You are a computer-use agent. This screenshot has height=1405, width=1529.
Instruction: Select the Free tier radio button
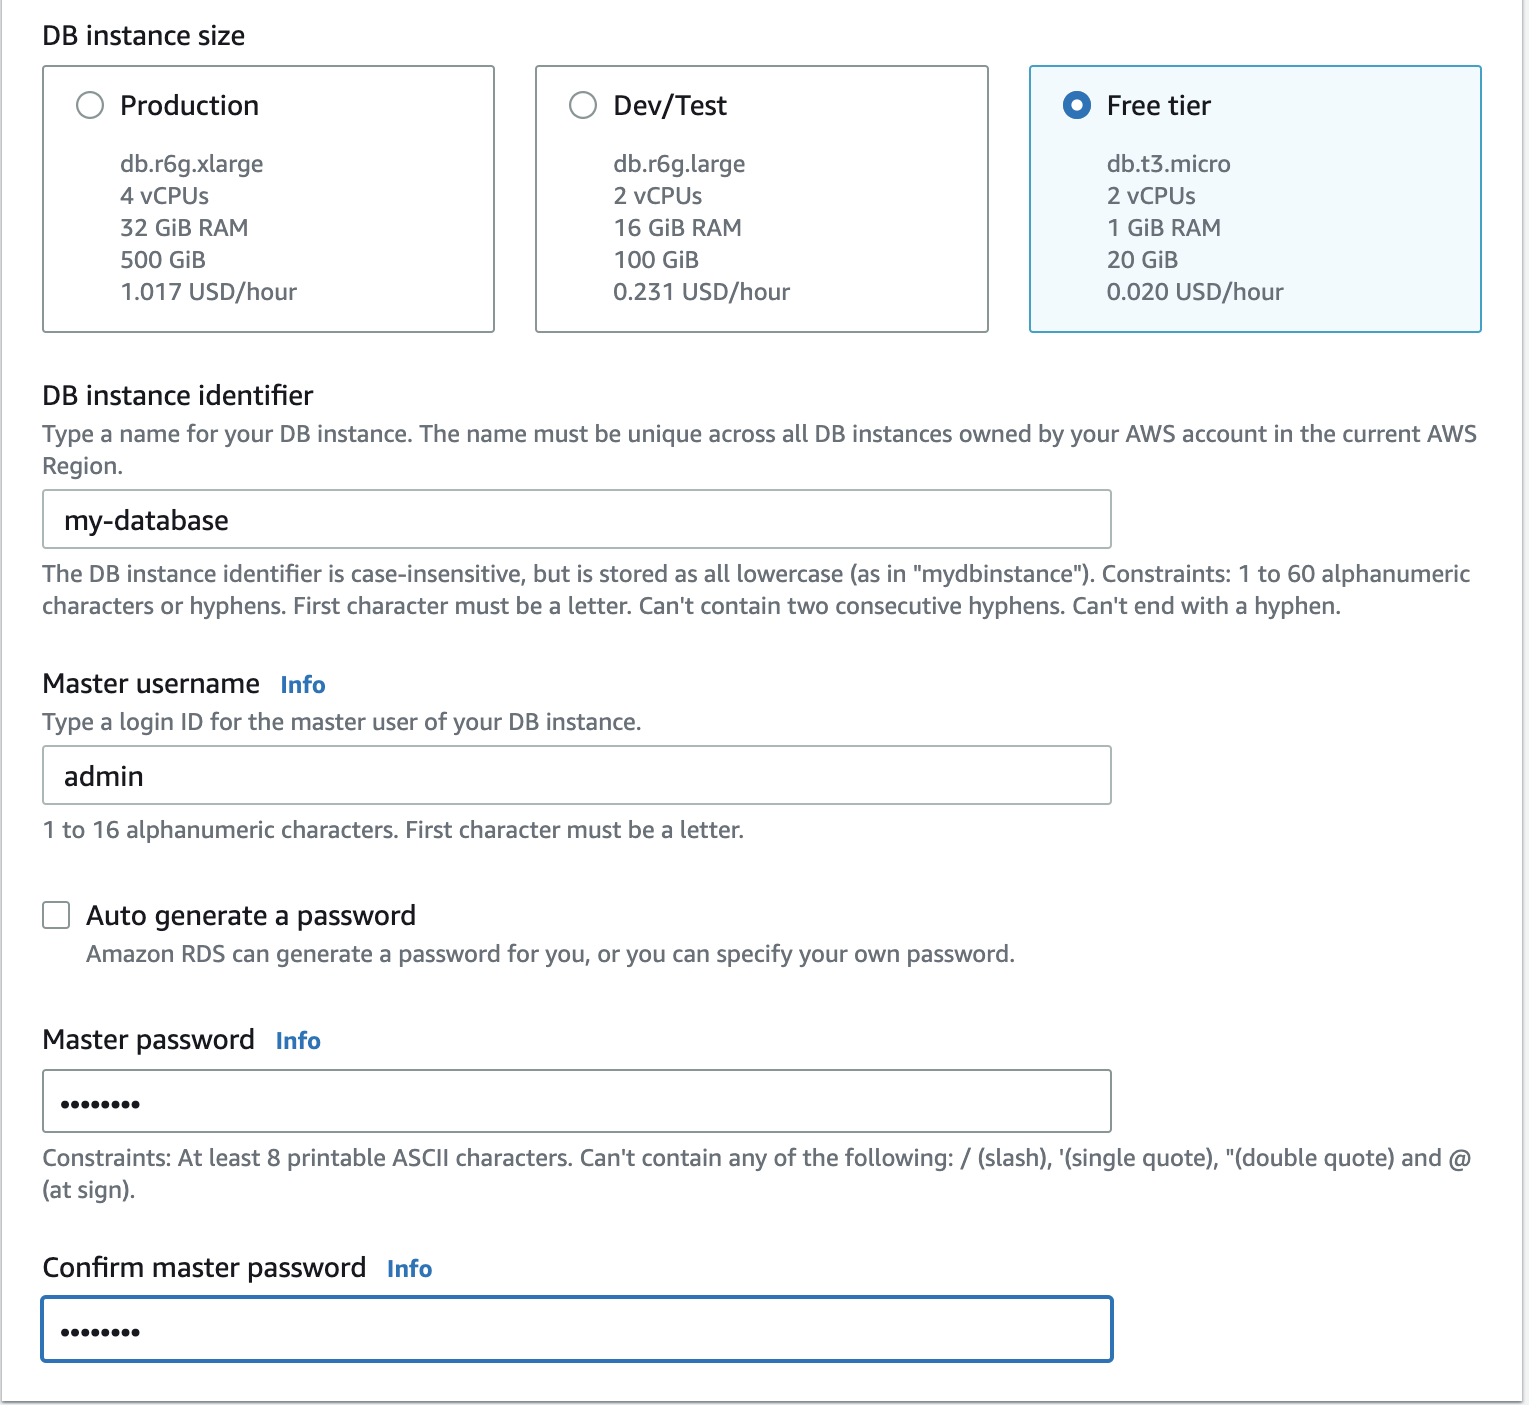point(1077,105)
